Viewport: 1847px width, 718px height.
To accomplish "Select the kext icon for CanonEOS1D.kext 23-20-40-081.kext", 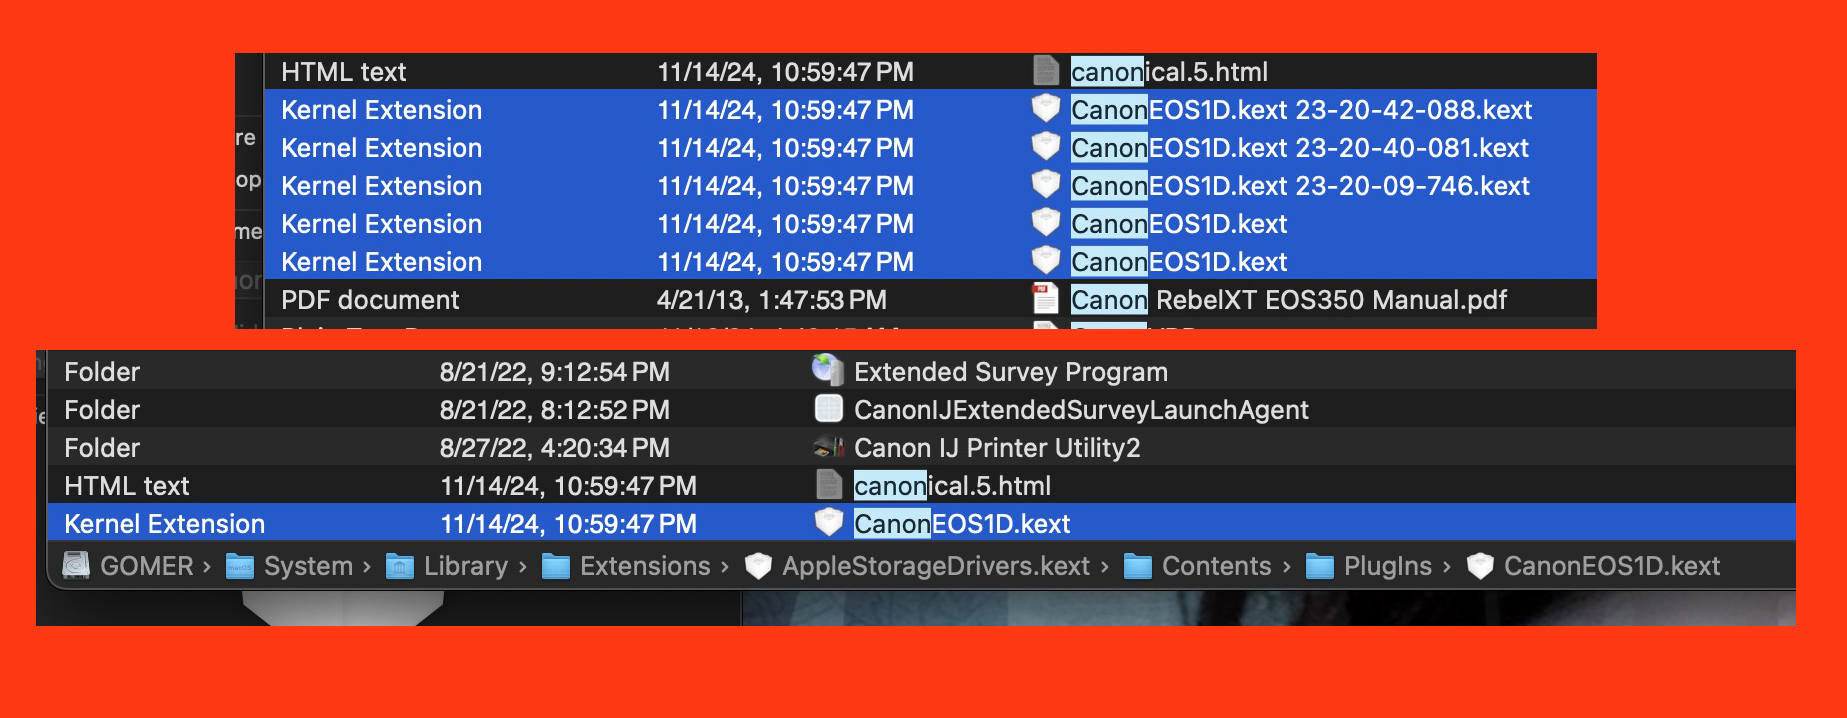I will (1045, 147).
